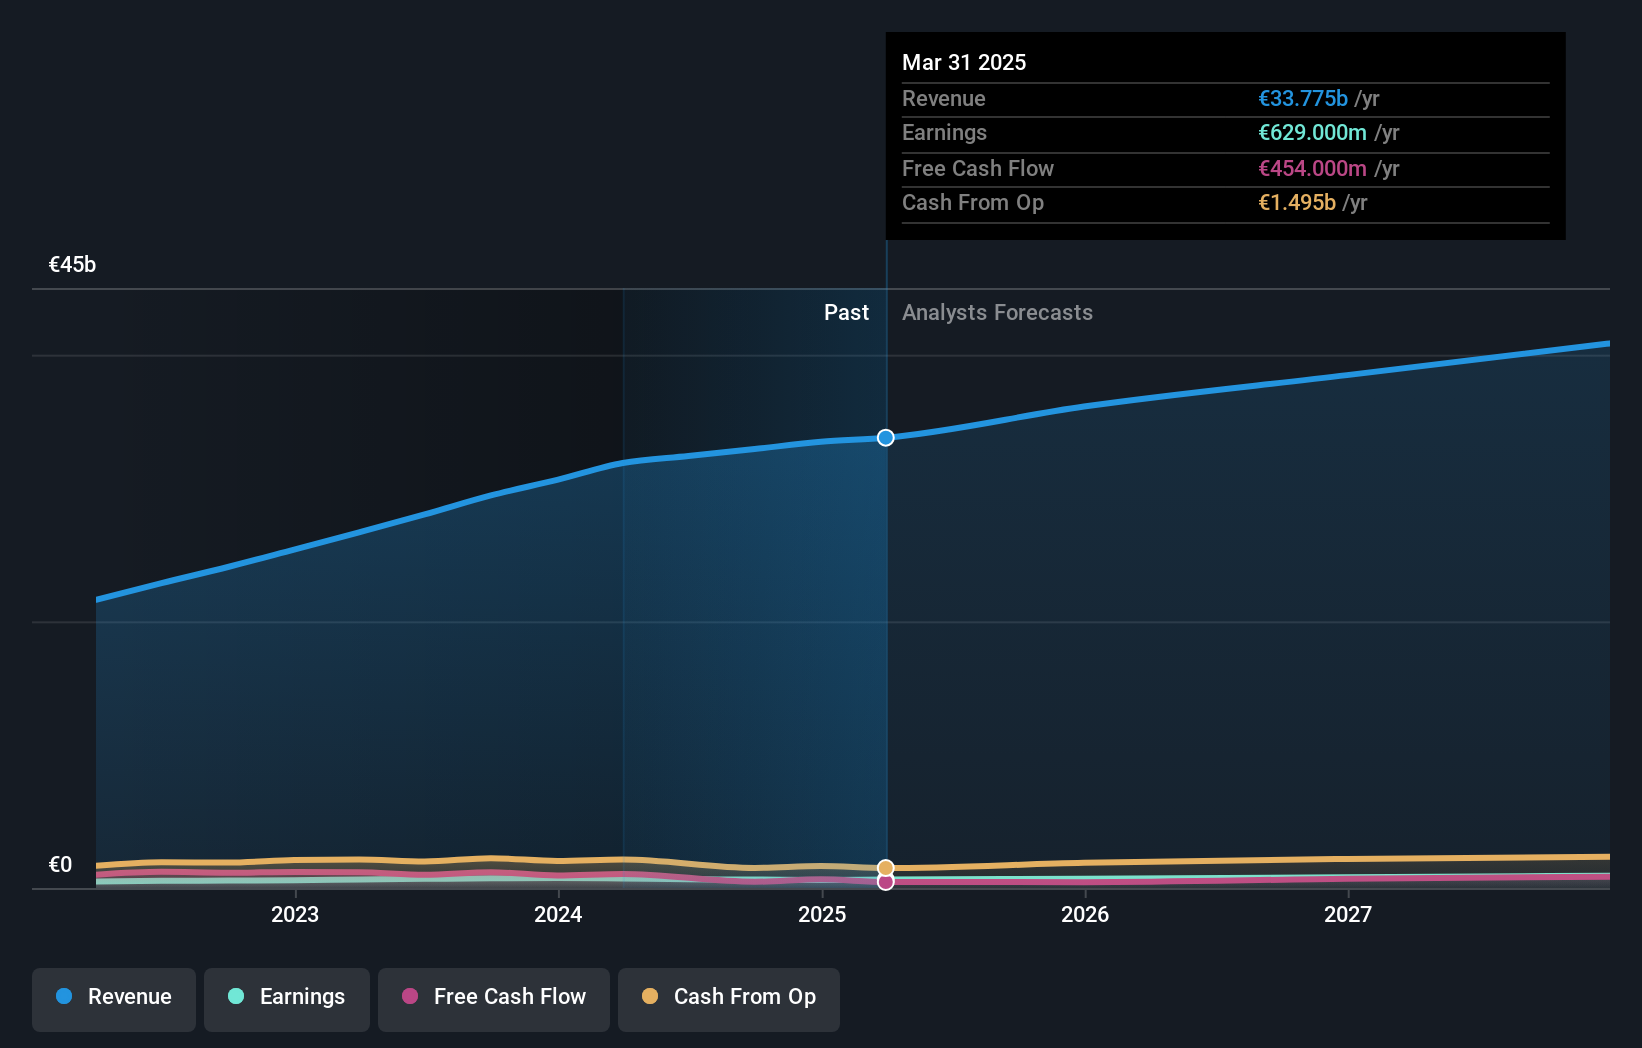Screen dimensions: 1642x1048
Task: Select the pink Free Cash Flow marker point
Action: pyautogui.click(x=886, y=882)
